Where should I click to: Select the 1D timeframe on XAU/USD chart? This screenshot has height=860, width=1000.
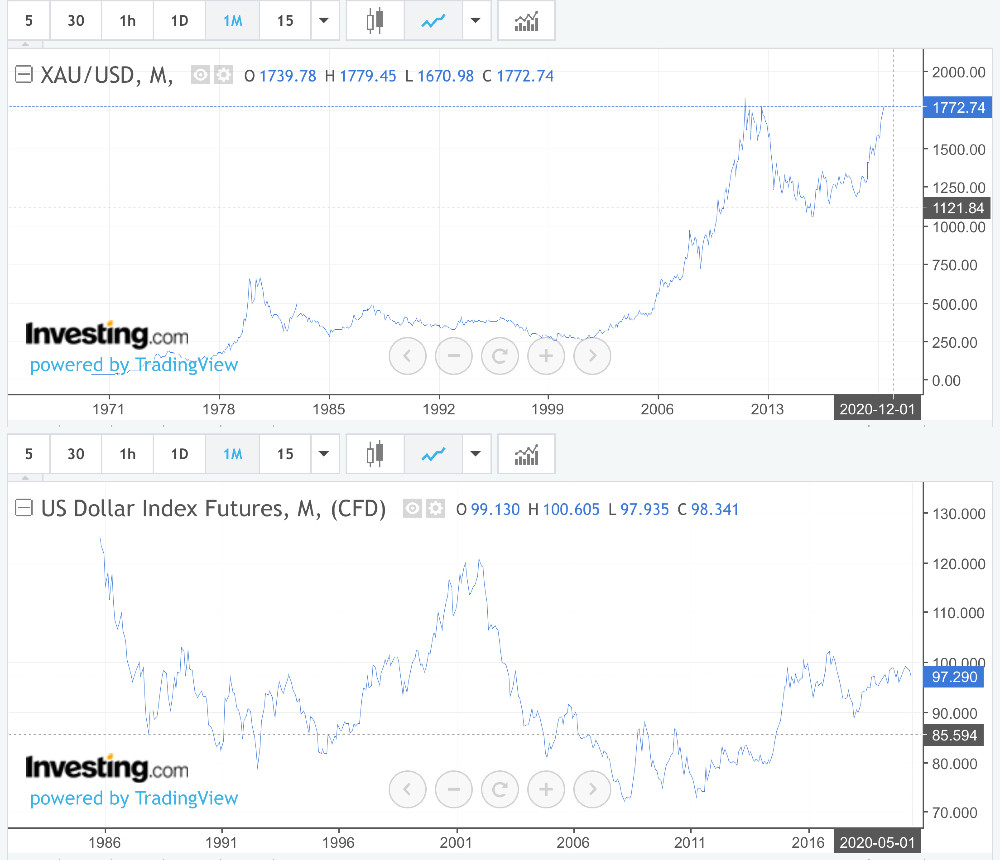pyautogui.click(x=179, y=21)
